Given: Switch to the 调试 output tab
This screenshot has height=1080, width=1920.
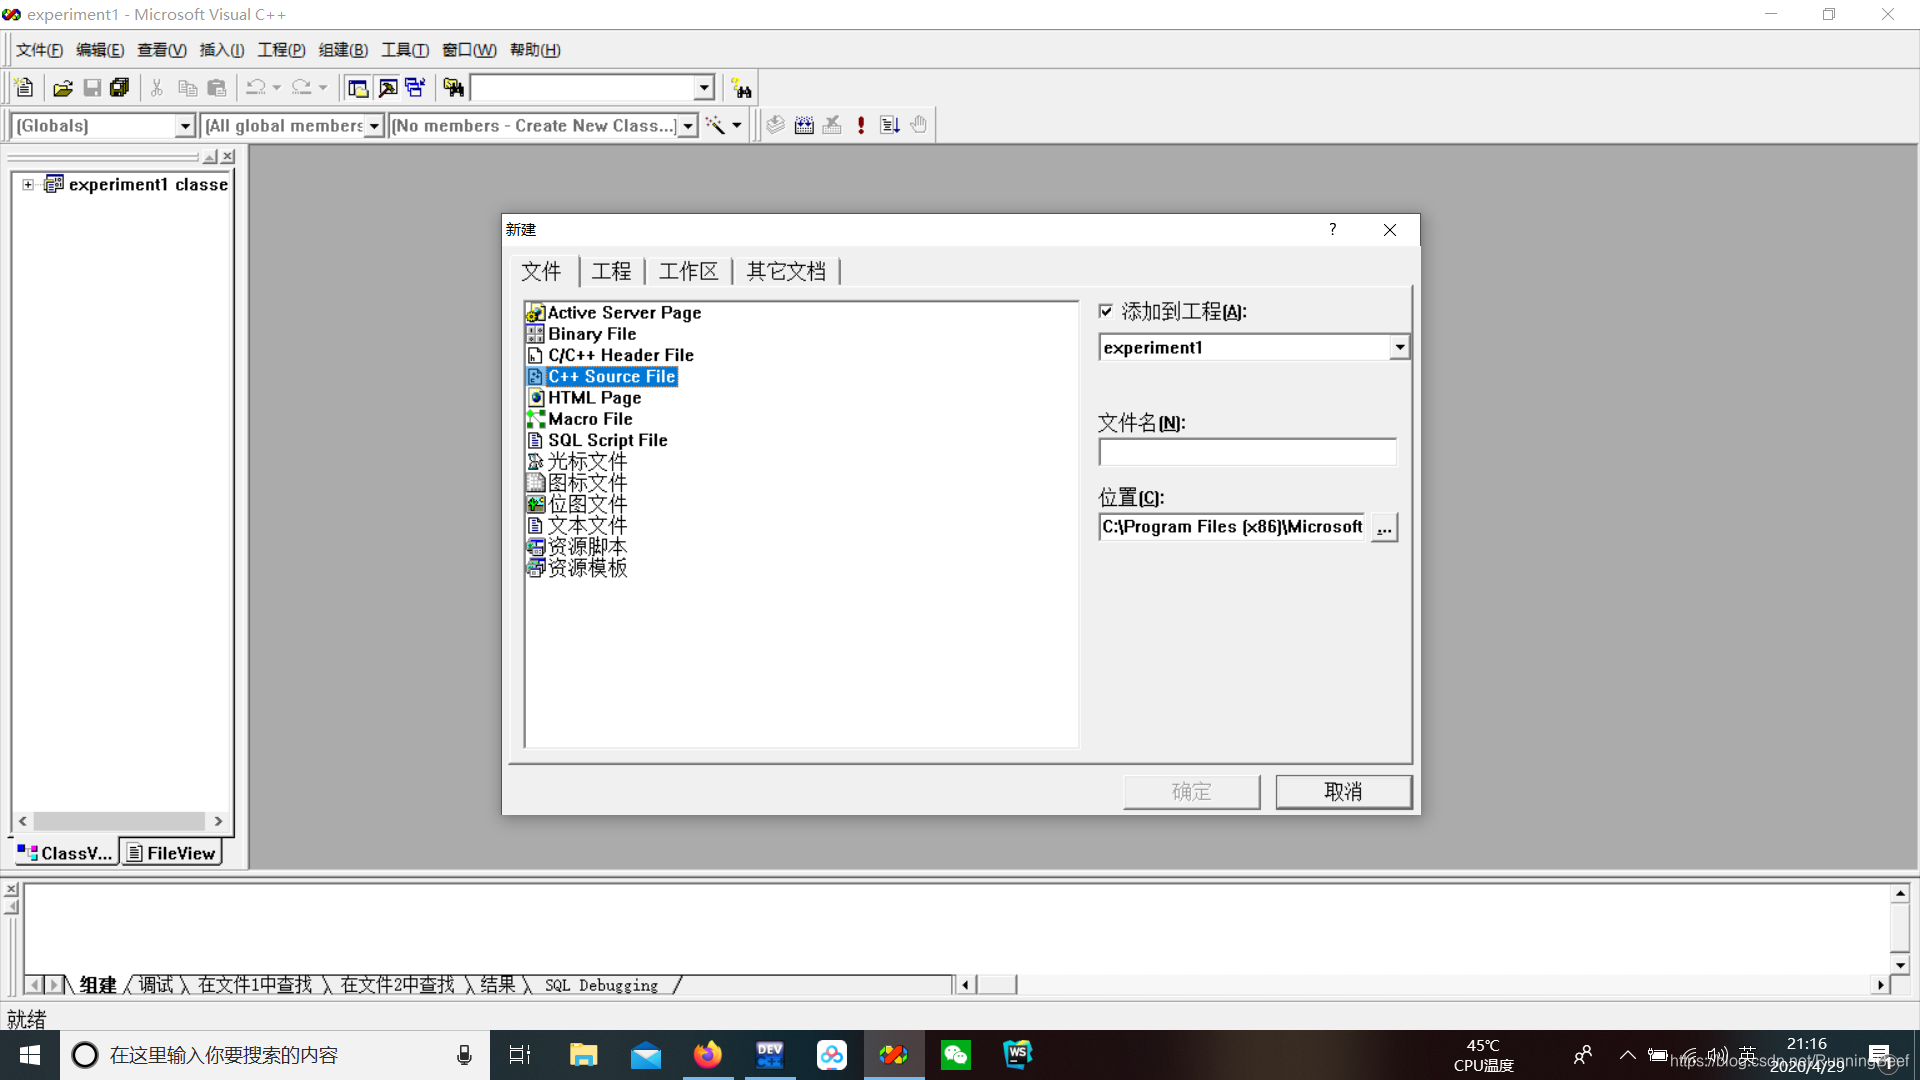Looking at the screenshot, I should click(156, 985).
